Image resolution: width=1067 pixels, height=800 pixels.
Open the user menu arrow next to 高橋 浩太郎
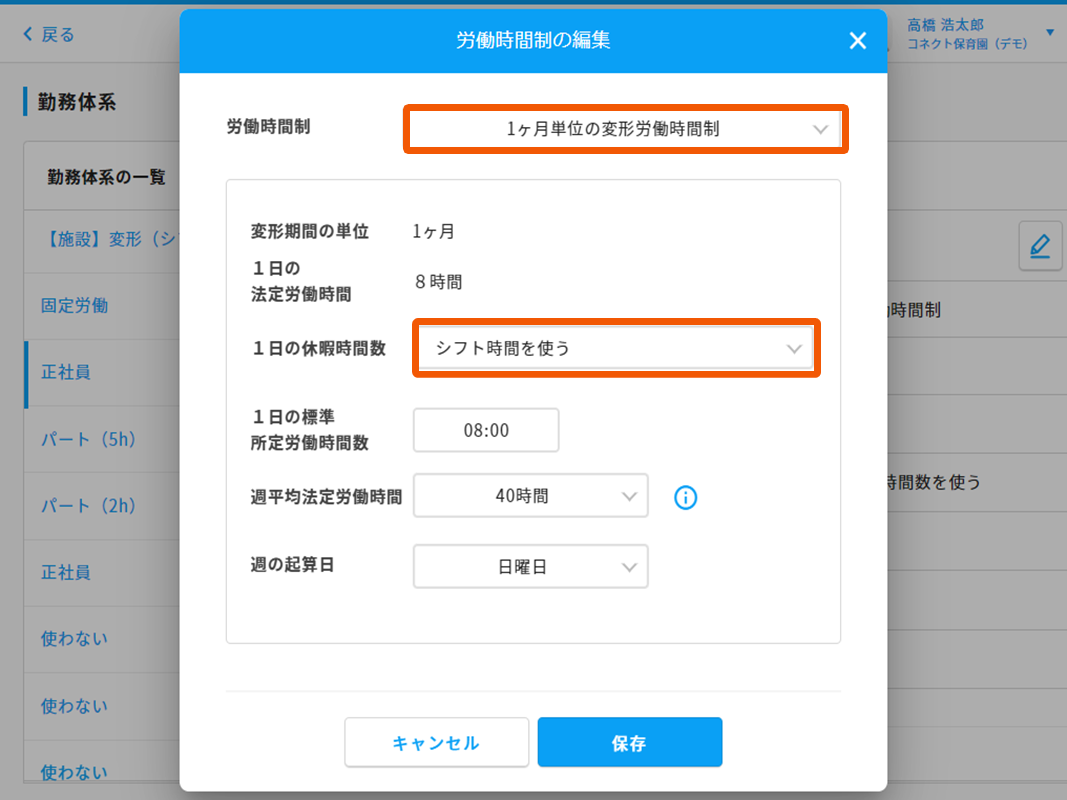(1049, 33)
